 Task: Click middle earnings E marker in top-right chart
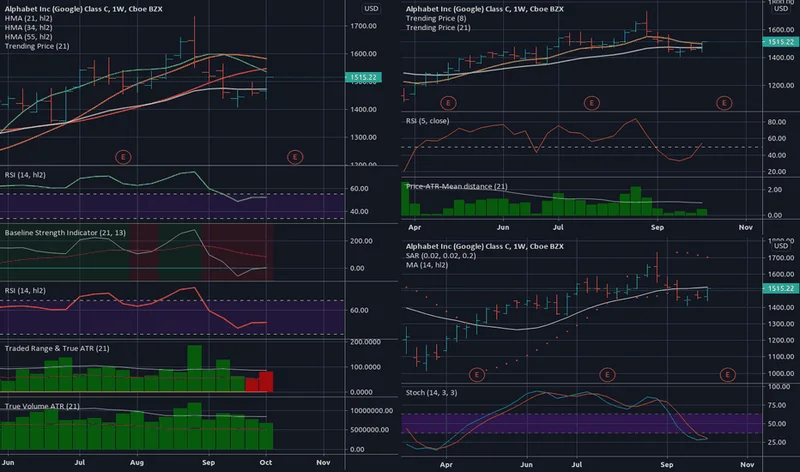click(592, 102)
